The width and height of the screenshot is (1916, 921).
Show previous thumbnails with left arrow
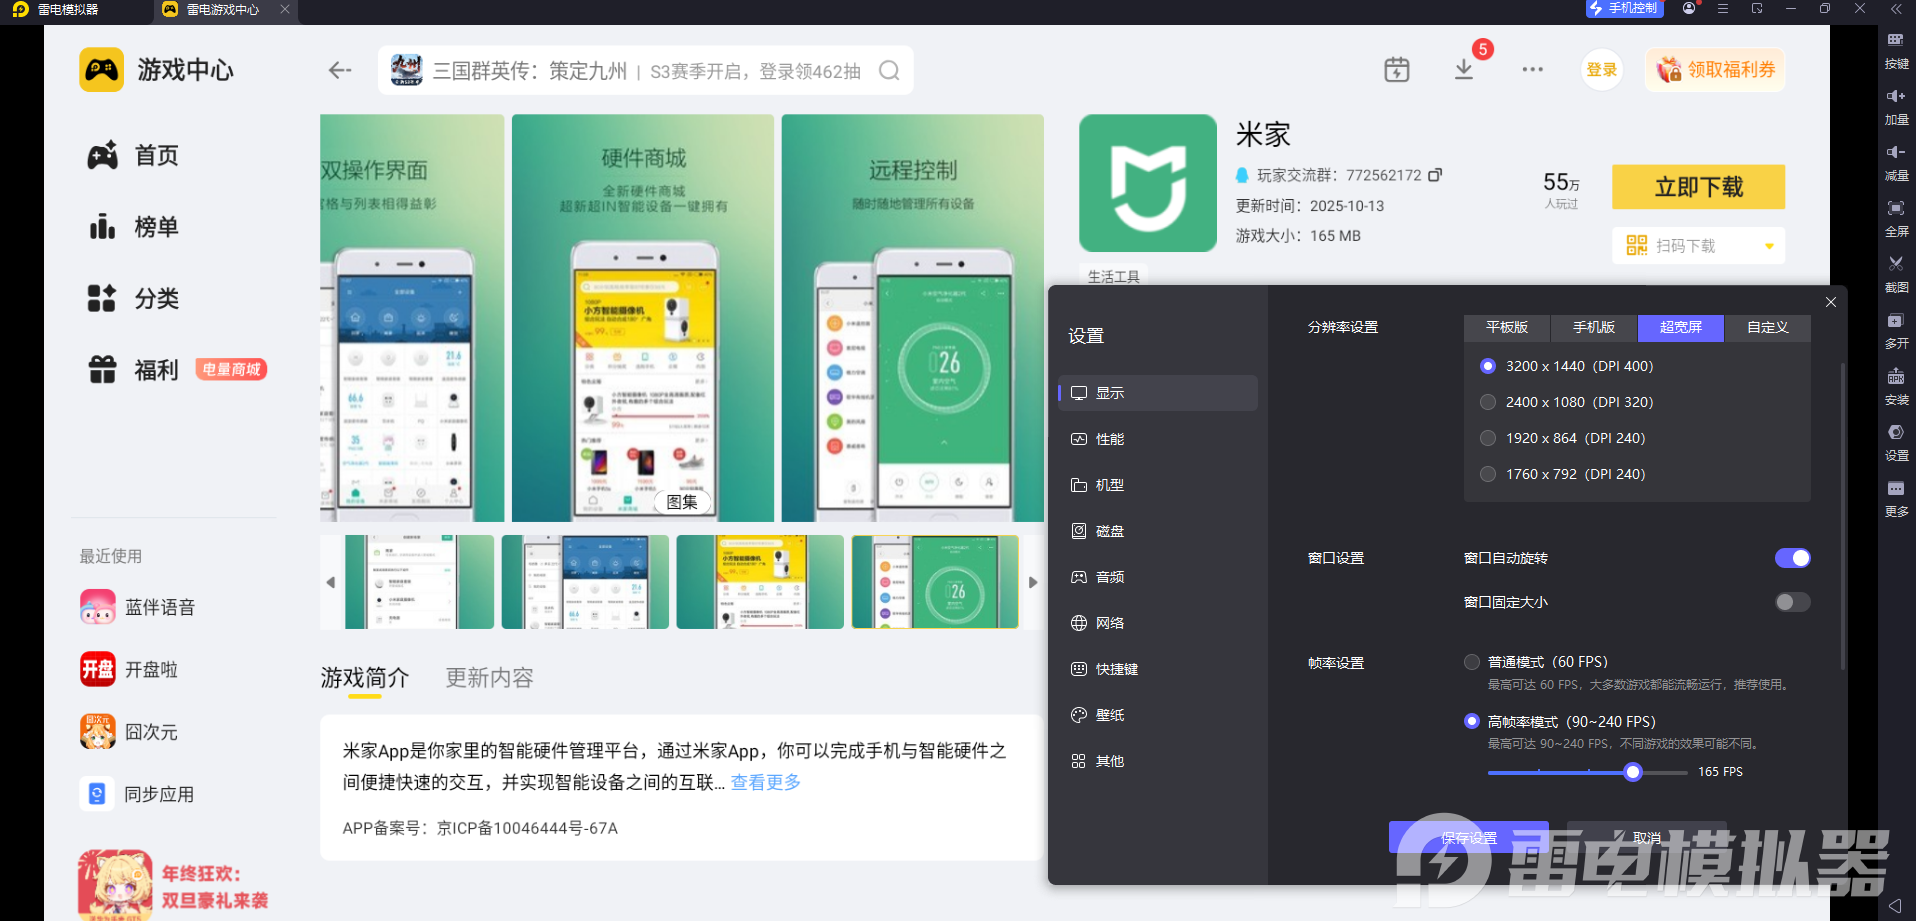[x=331, y=582]
